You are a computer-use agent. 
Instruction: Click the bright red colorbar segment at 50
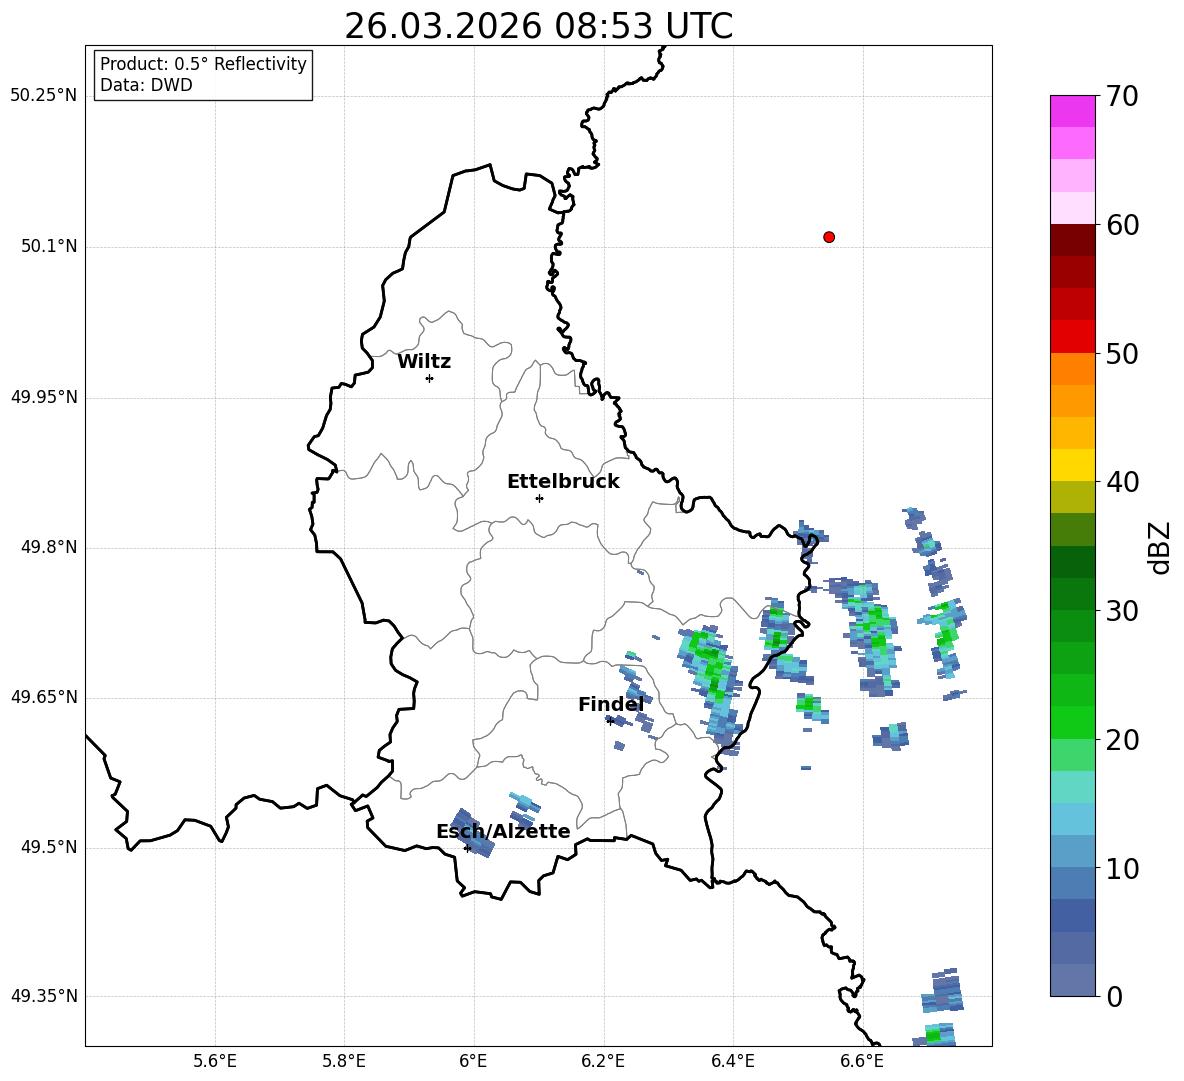1072,337
